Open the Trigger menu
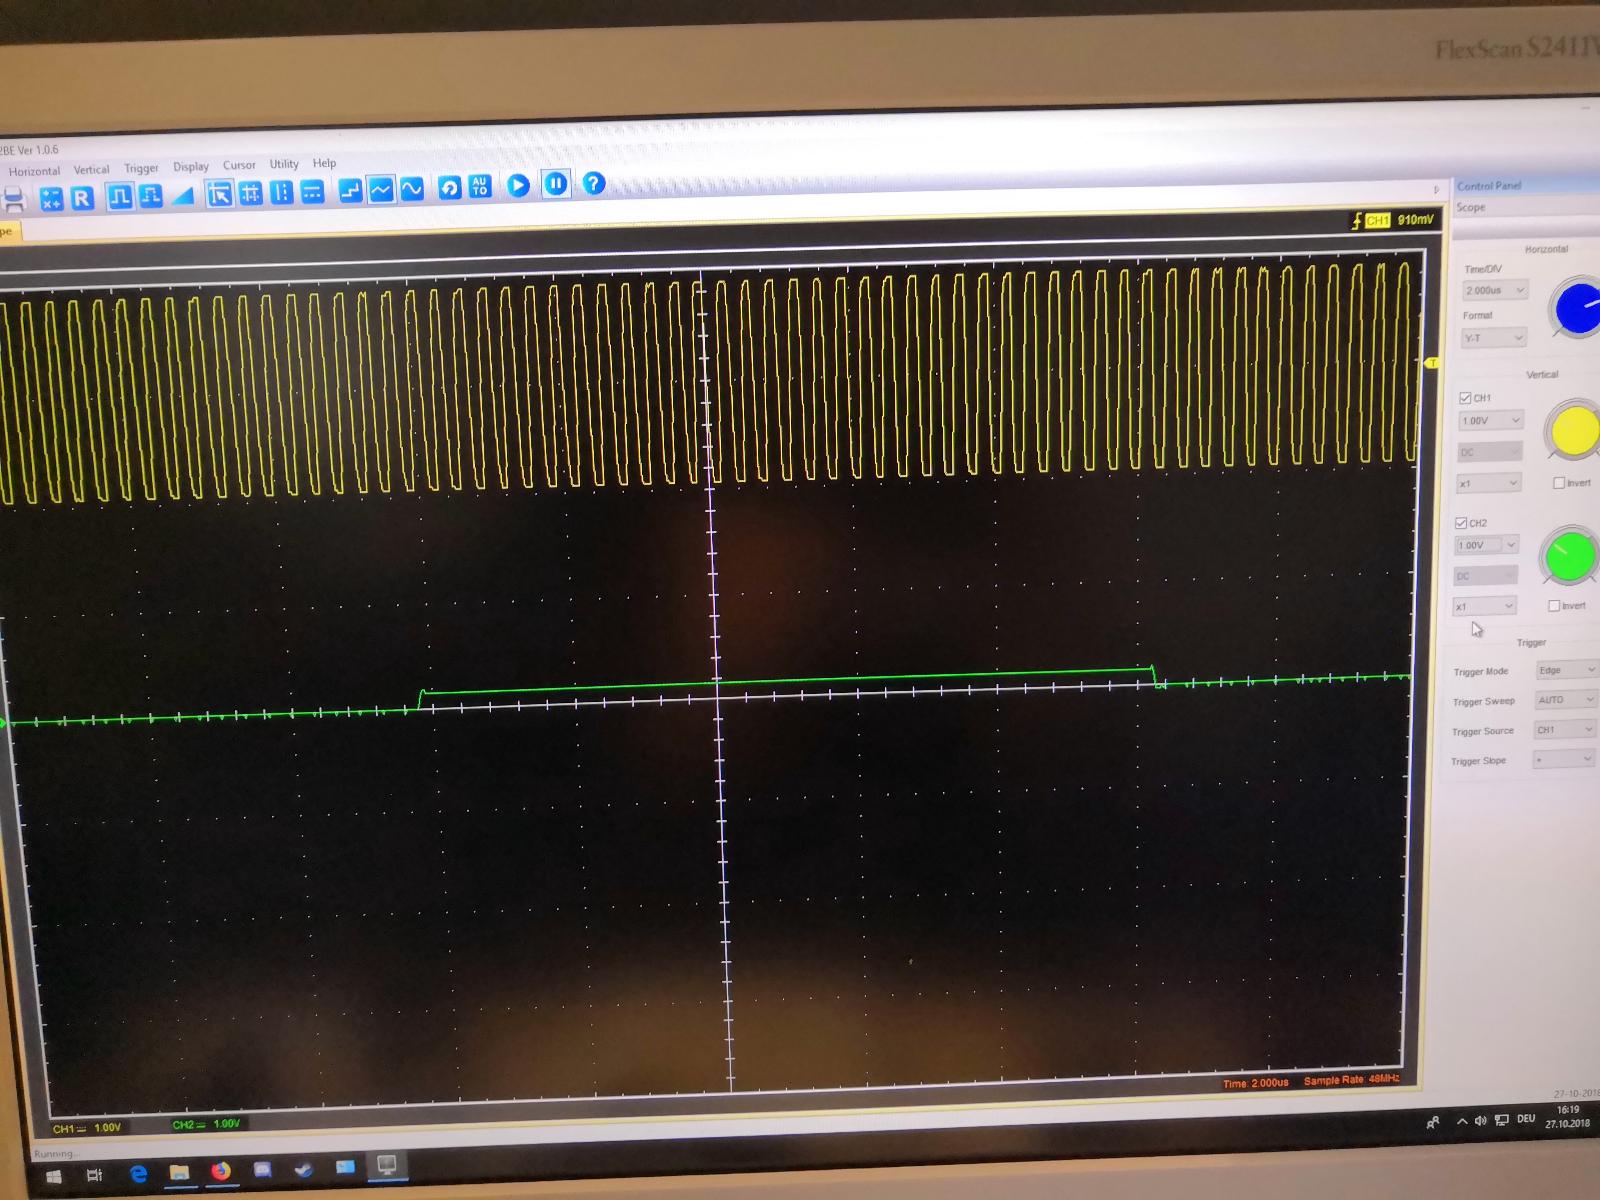 pos(141,168)
